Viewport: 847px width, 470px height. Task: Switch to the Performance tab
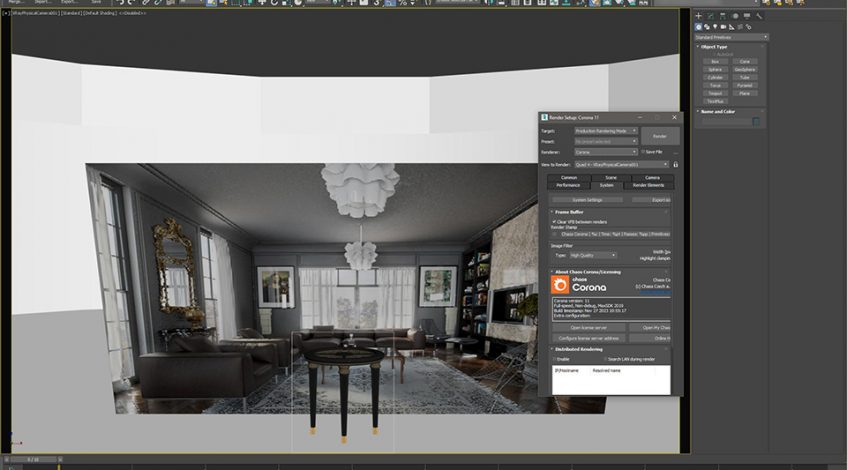(x=568, y=185)
